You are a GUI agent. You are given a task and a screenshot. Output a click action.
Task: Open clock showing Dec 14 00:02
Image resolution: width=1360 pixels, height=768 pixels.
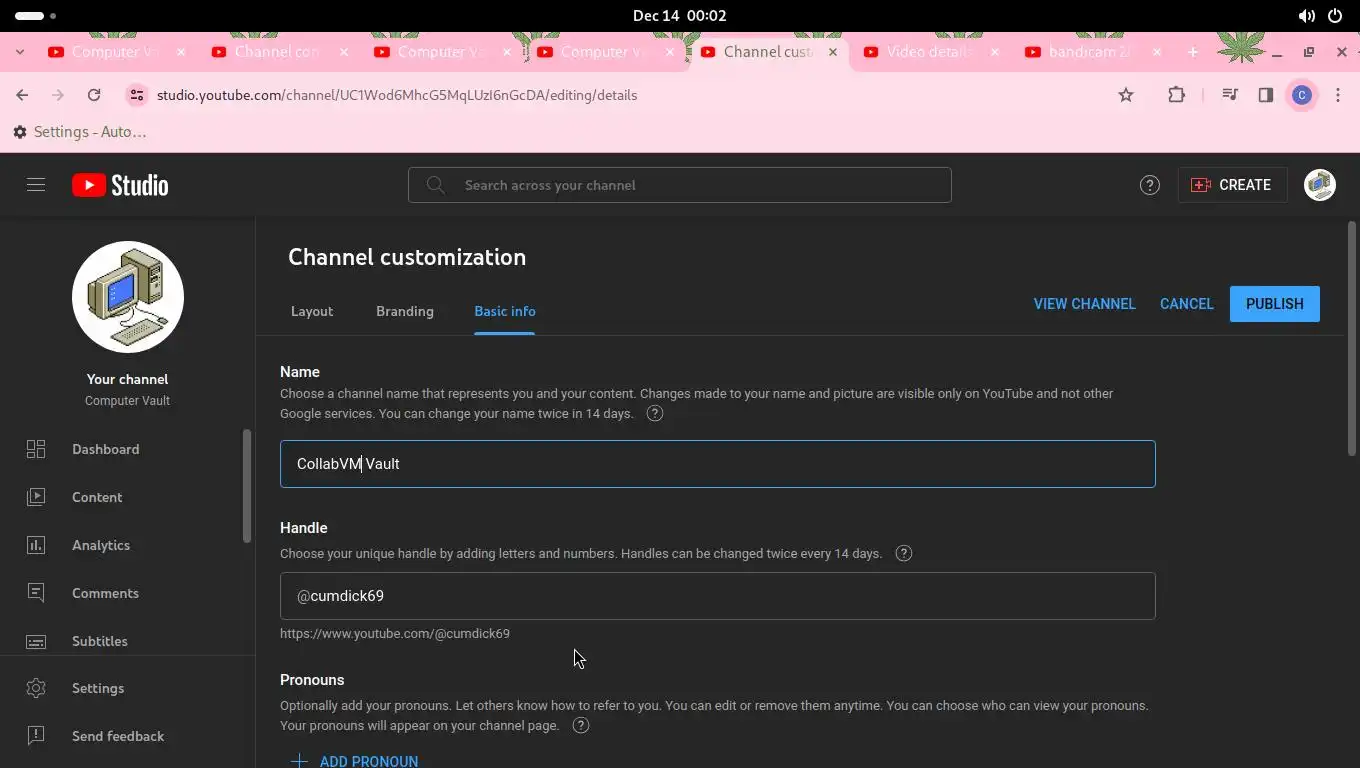pos(680,16)
